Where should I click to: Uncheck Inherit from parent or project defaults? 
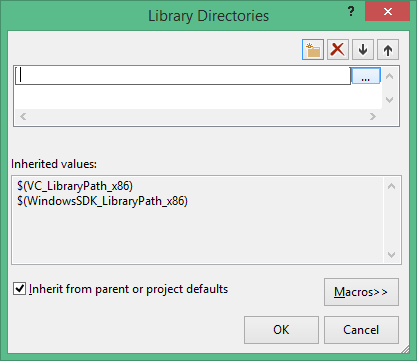(19, 288)
